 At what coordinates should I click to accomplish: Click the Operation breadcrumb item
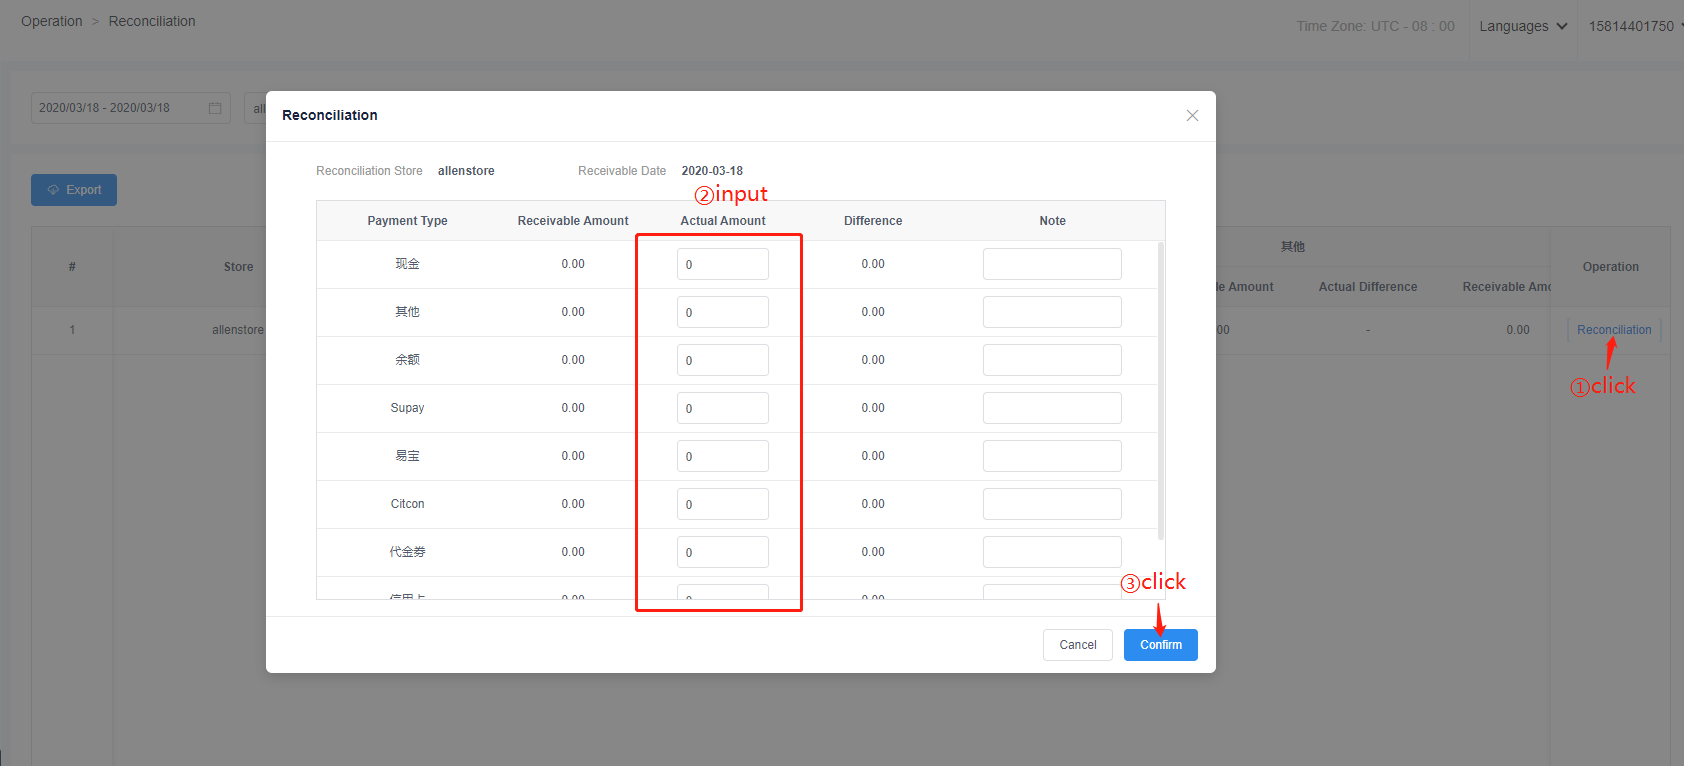coord(52,21)
